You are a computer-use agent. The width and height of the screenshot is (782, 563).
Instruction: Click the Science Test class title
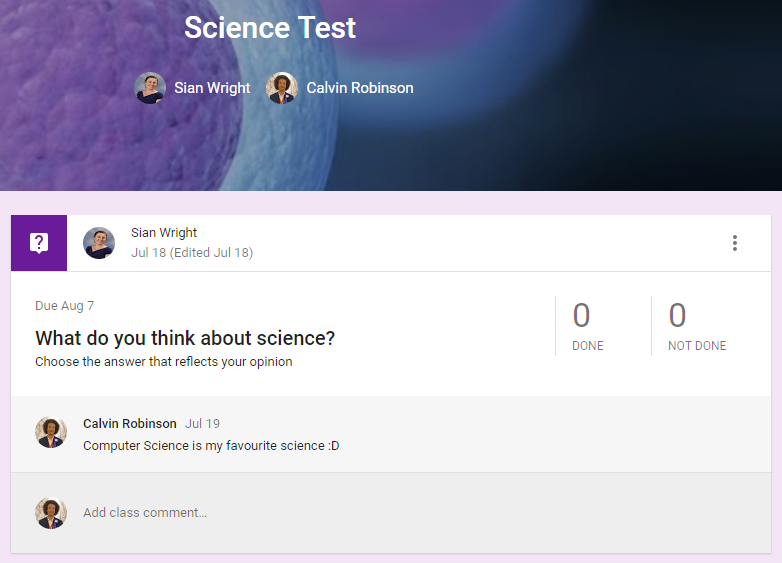point(270,27)
